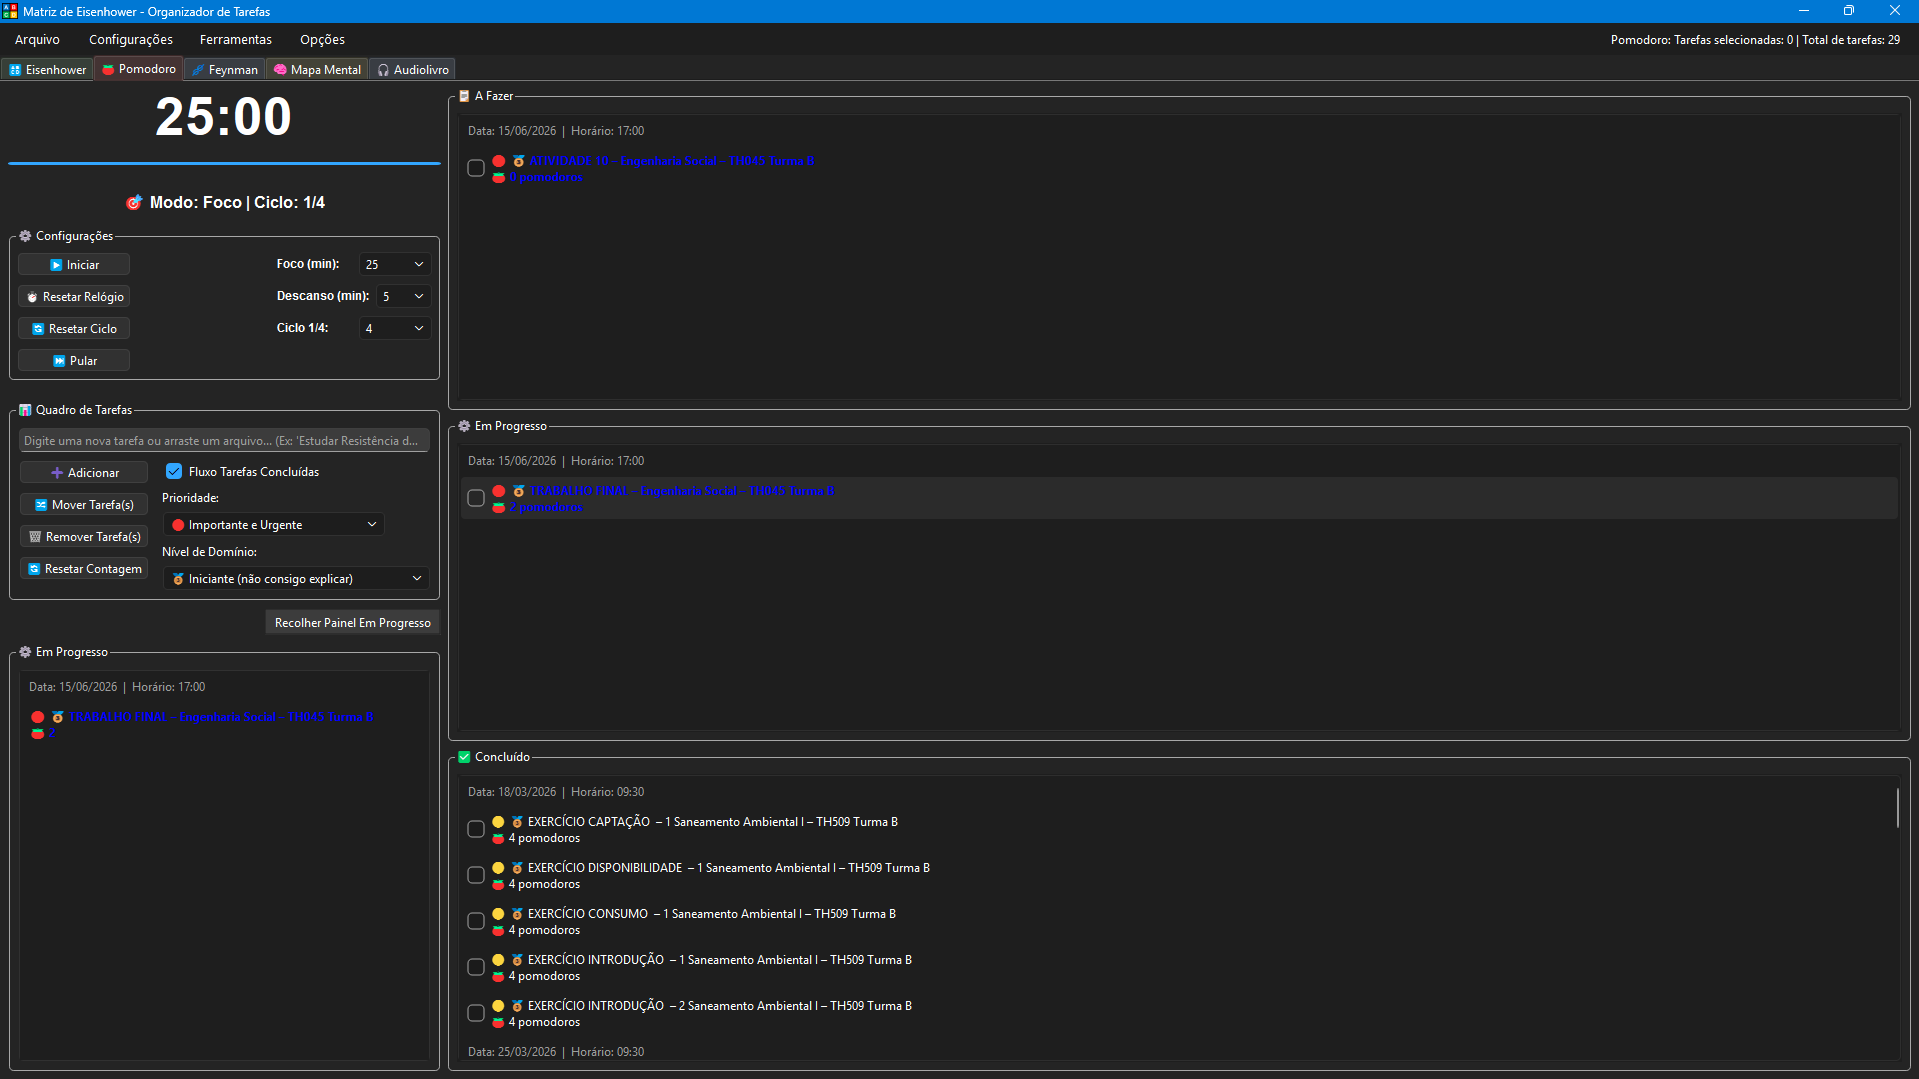The height and width of the screenshot is (1079, 1919).
Task: Open the Foco (min) dropdown
Action: 395,265
